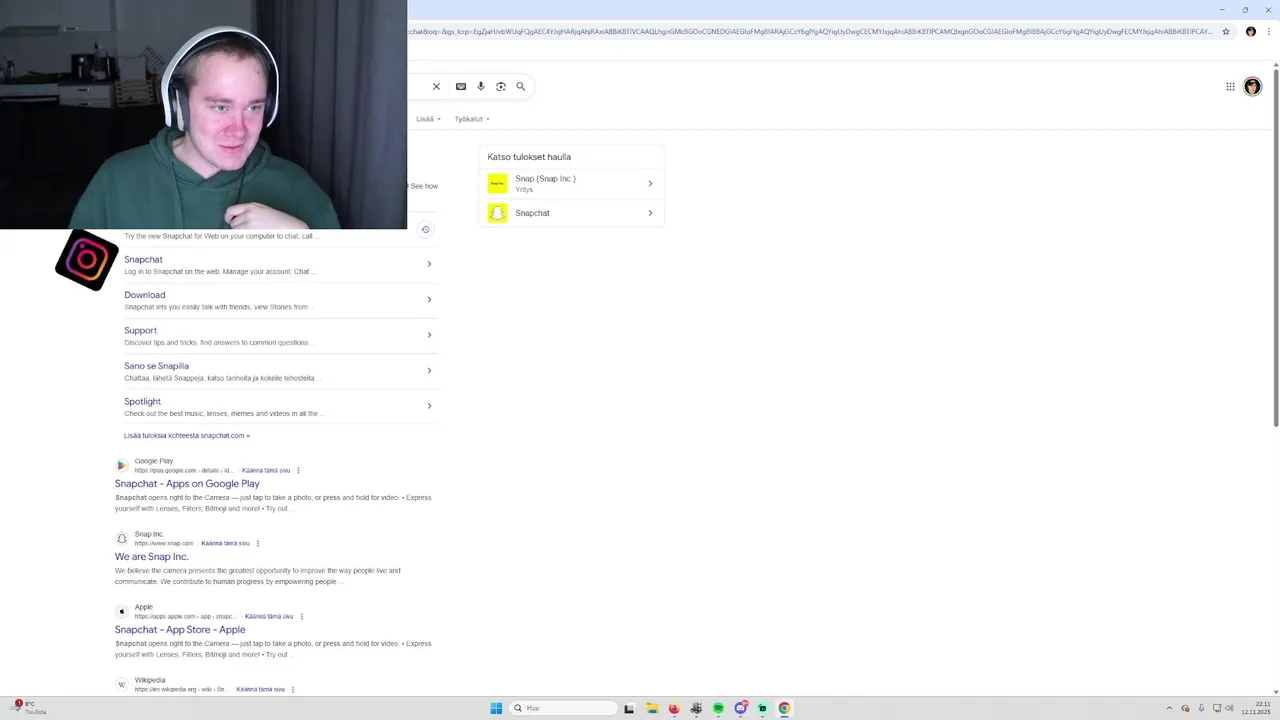The height and width of the screenshot is (720, 1280).
Task: Translate the Apple result page
Action: [x=269, y=616]
